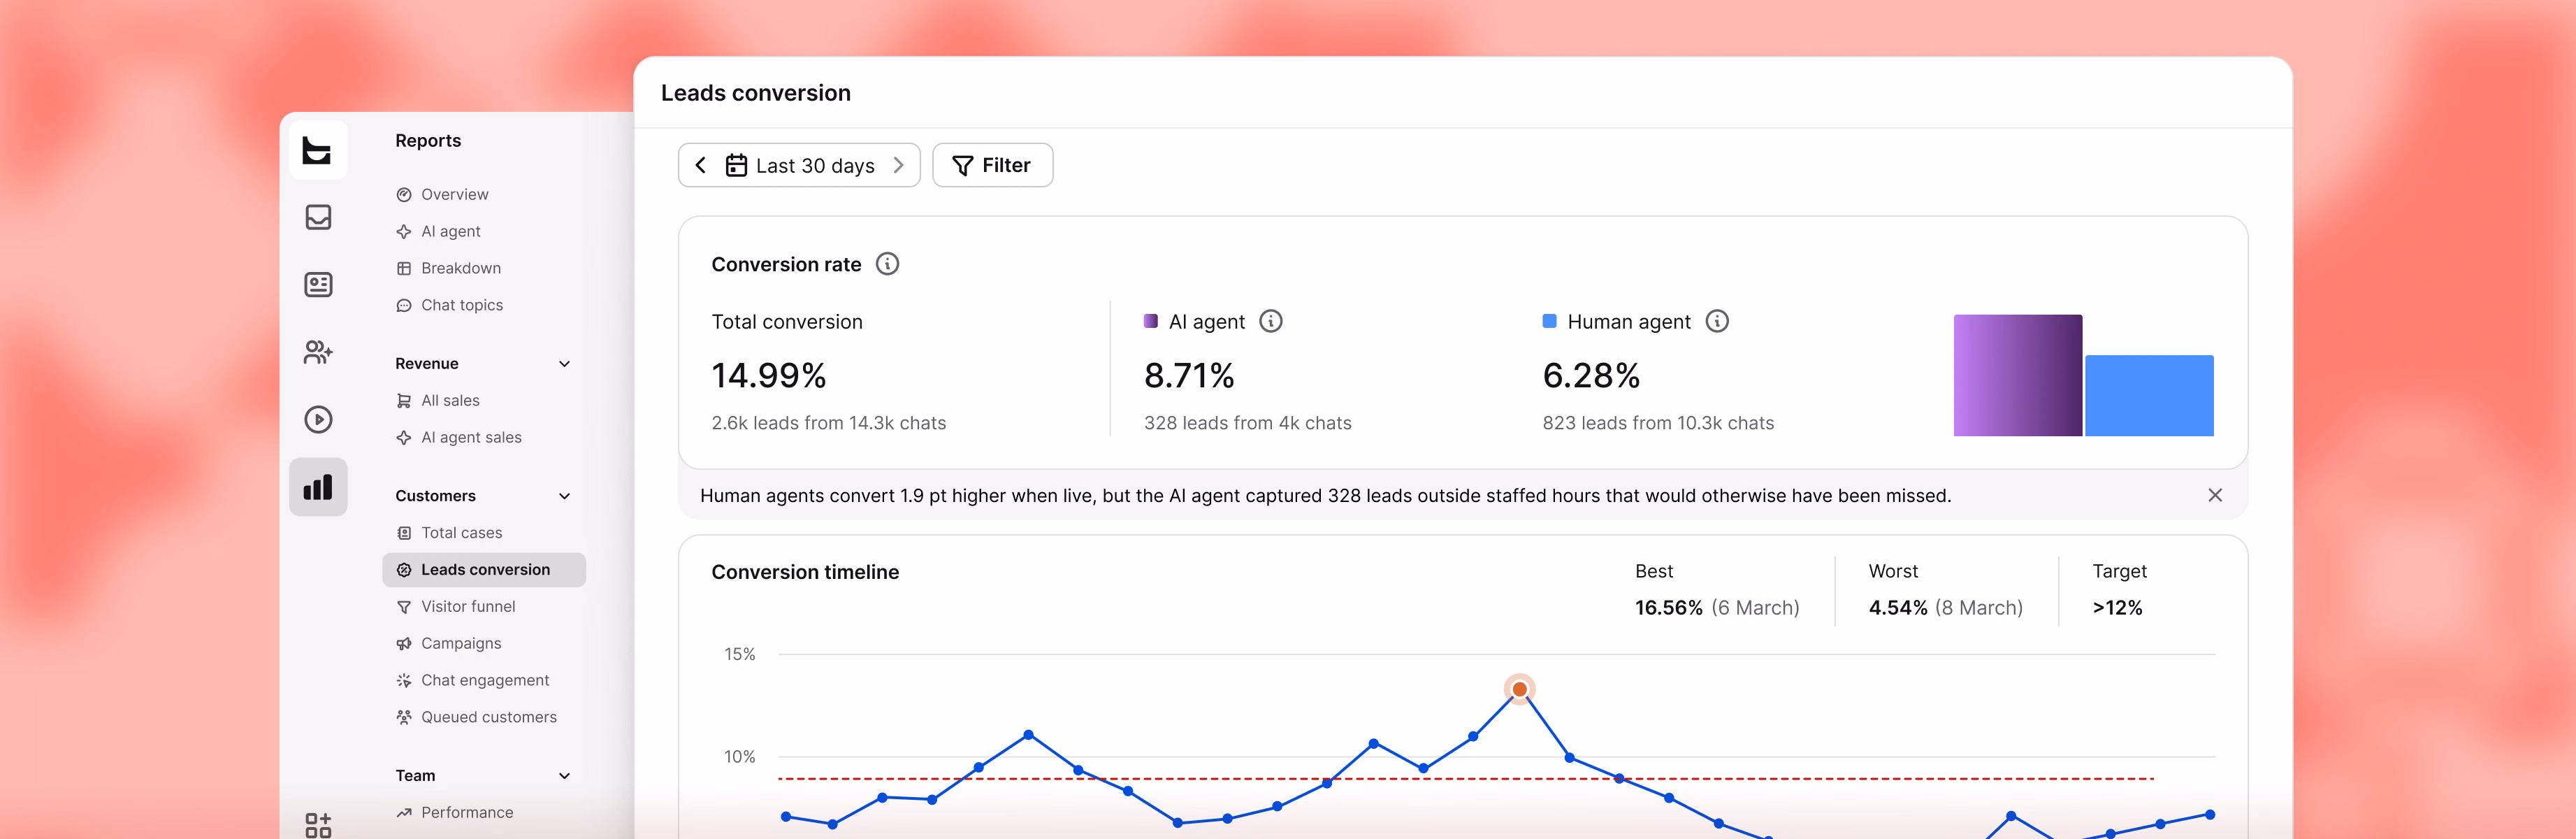The image size is (2576, 839).
Task: Click the Human agent info icon
Action: pyautogui.click(x=1716, y=321)
